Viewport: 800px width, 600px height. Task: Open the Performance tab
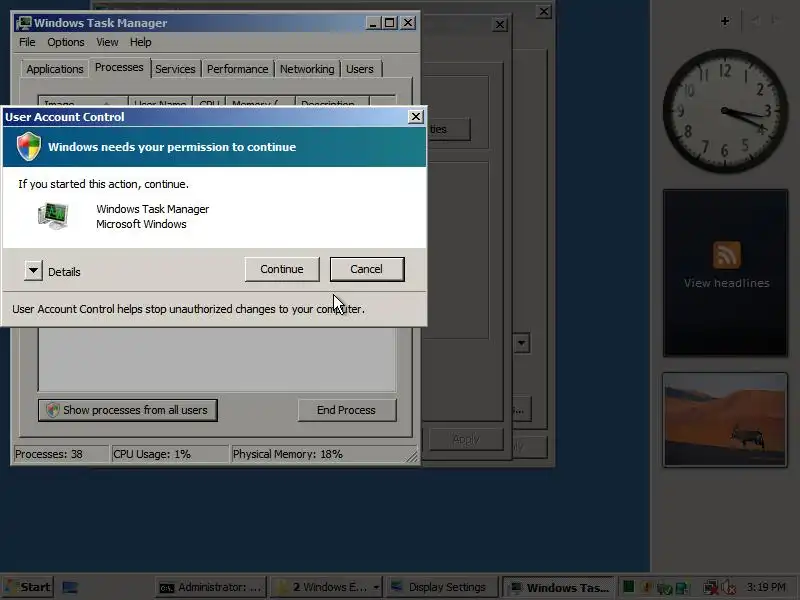[238, 69]
